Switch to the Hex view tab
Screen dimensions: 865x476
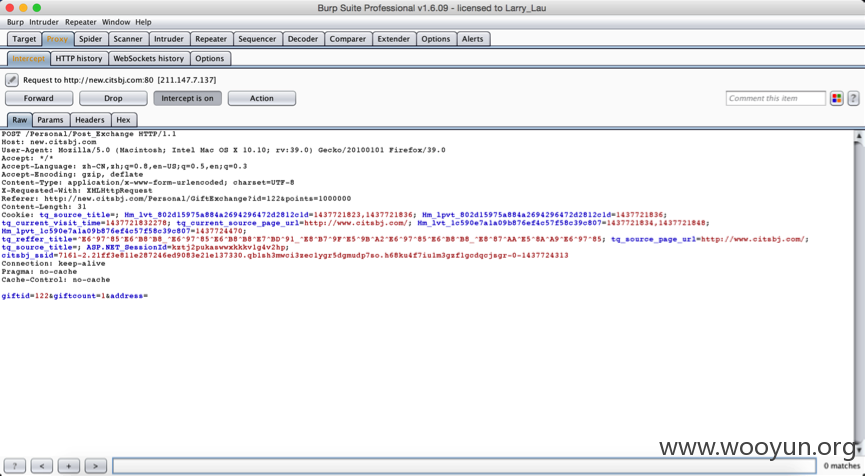pos(124,120)
